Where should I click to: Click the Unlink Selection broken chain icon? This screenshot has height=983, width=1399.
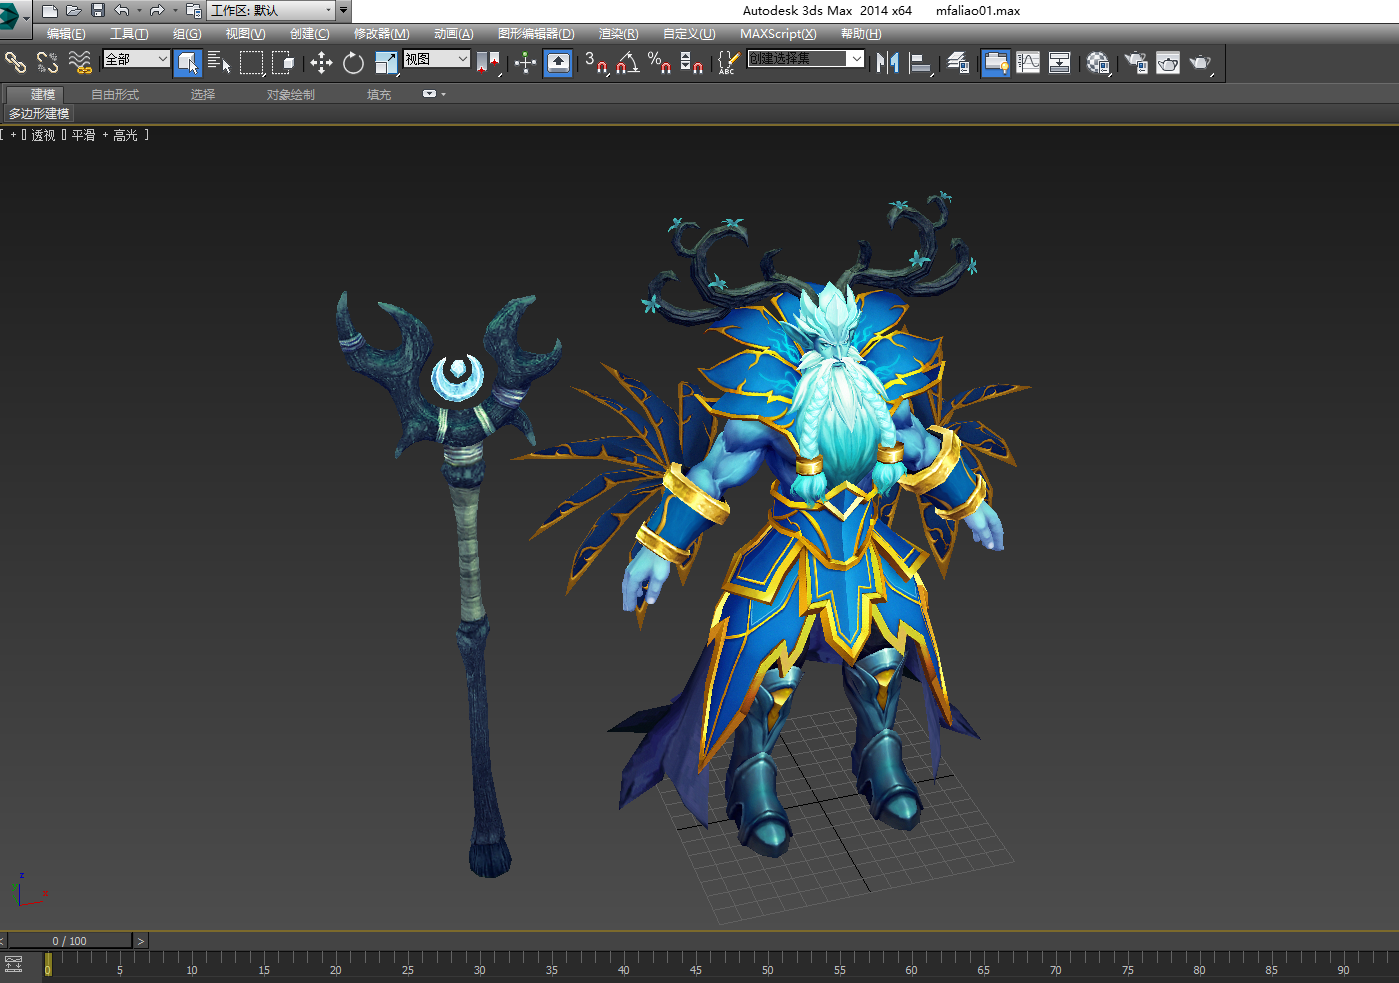pos(47,63)
